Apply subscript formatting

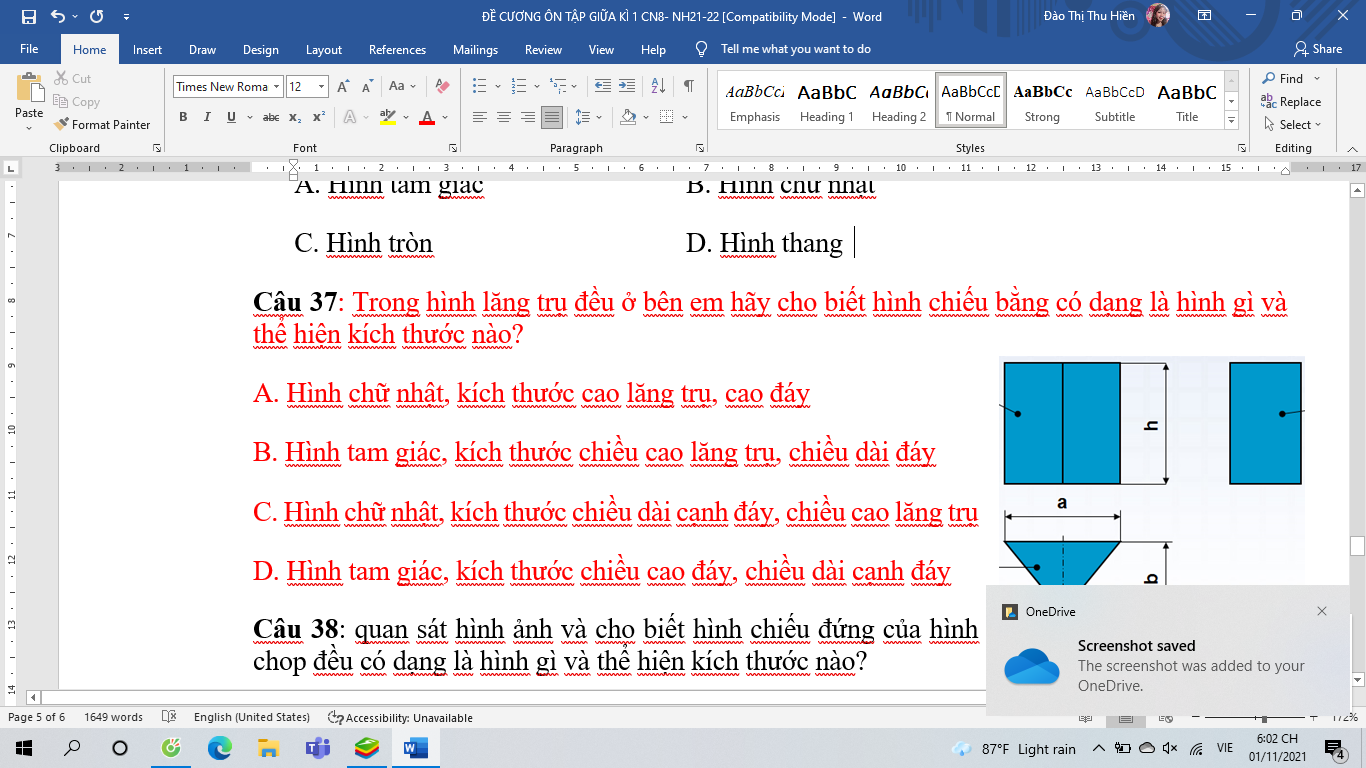(295, 117)
